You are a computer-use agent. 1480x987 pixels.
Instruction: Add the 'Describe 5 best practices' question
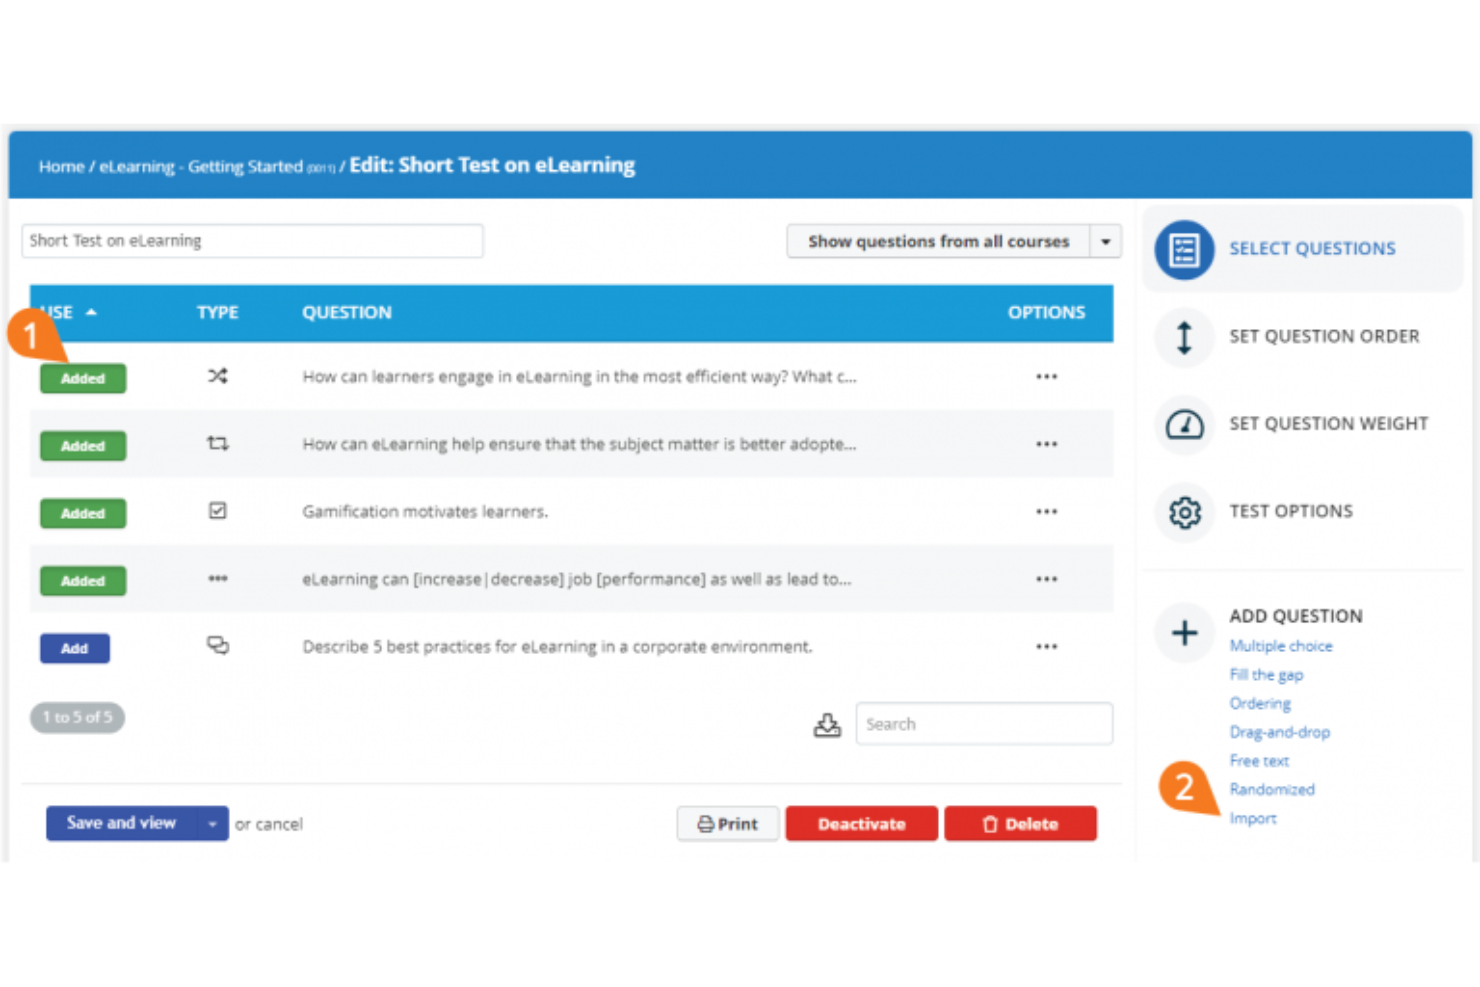pyautogui.click(x=74, y=647)
